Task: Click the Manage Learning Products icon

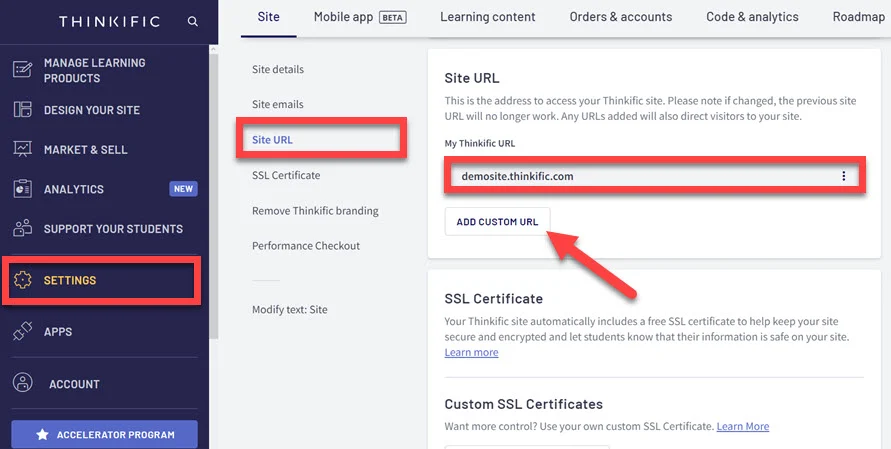Action: coord(22,70)
